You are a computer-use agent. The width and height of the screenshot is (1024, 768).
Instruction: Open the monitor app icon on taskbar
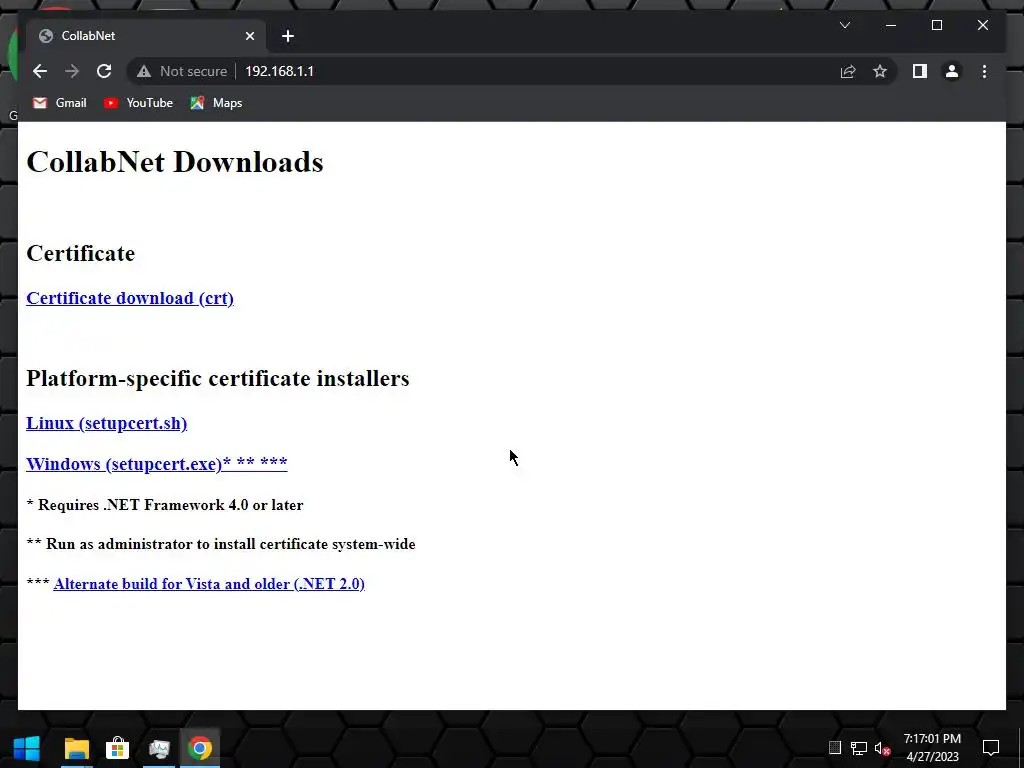tap(159, 748)
